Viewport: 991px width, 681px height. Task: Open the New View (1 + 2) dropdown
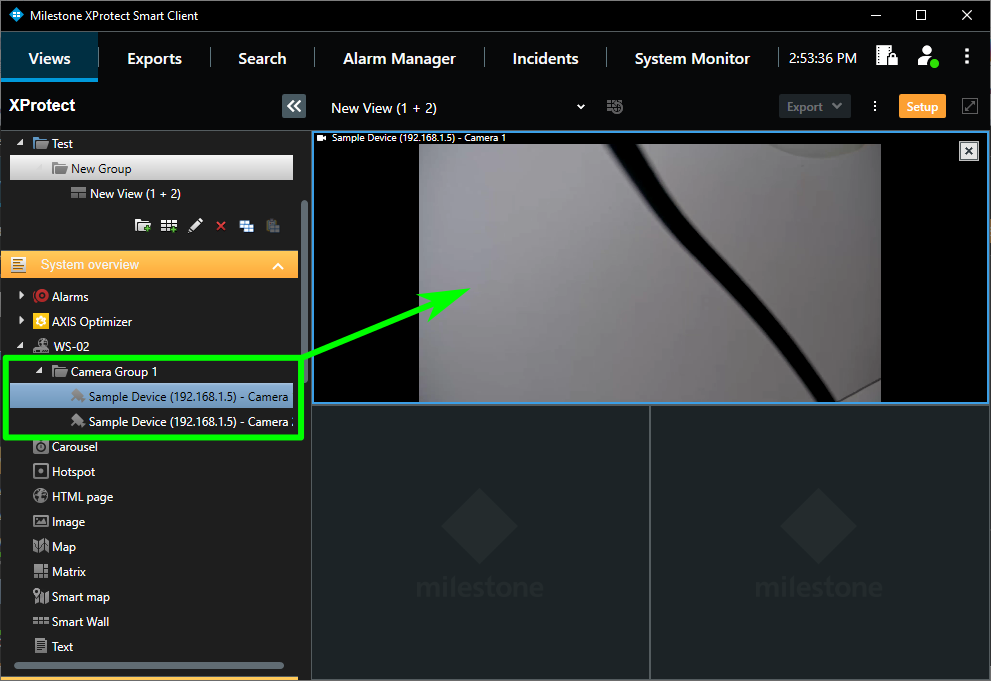pyautogui.click(x=581, y=107)
